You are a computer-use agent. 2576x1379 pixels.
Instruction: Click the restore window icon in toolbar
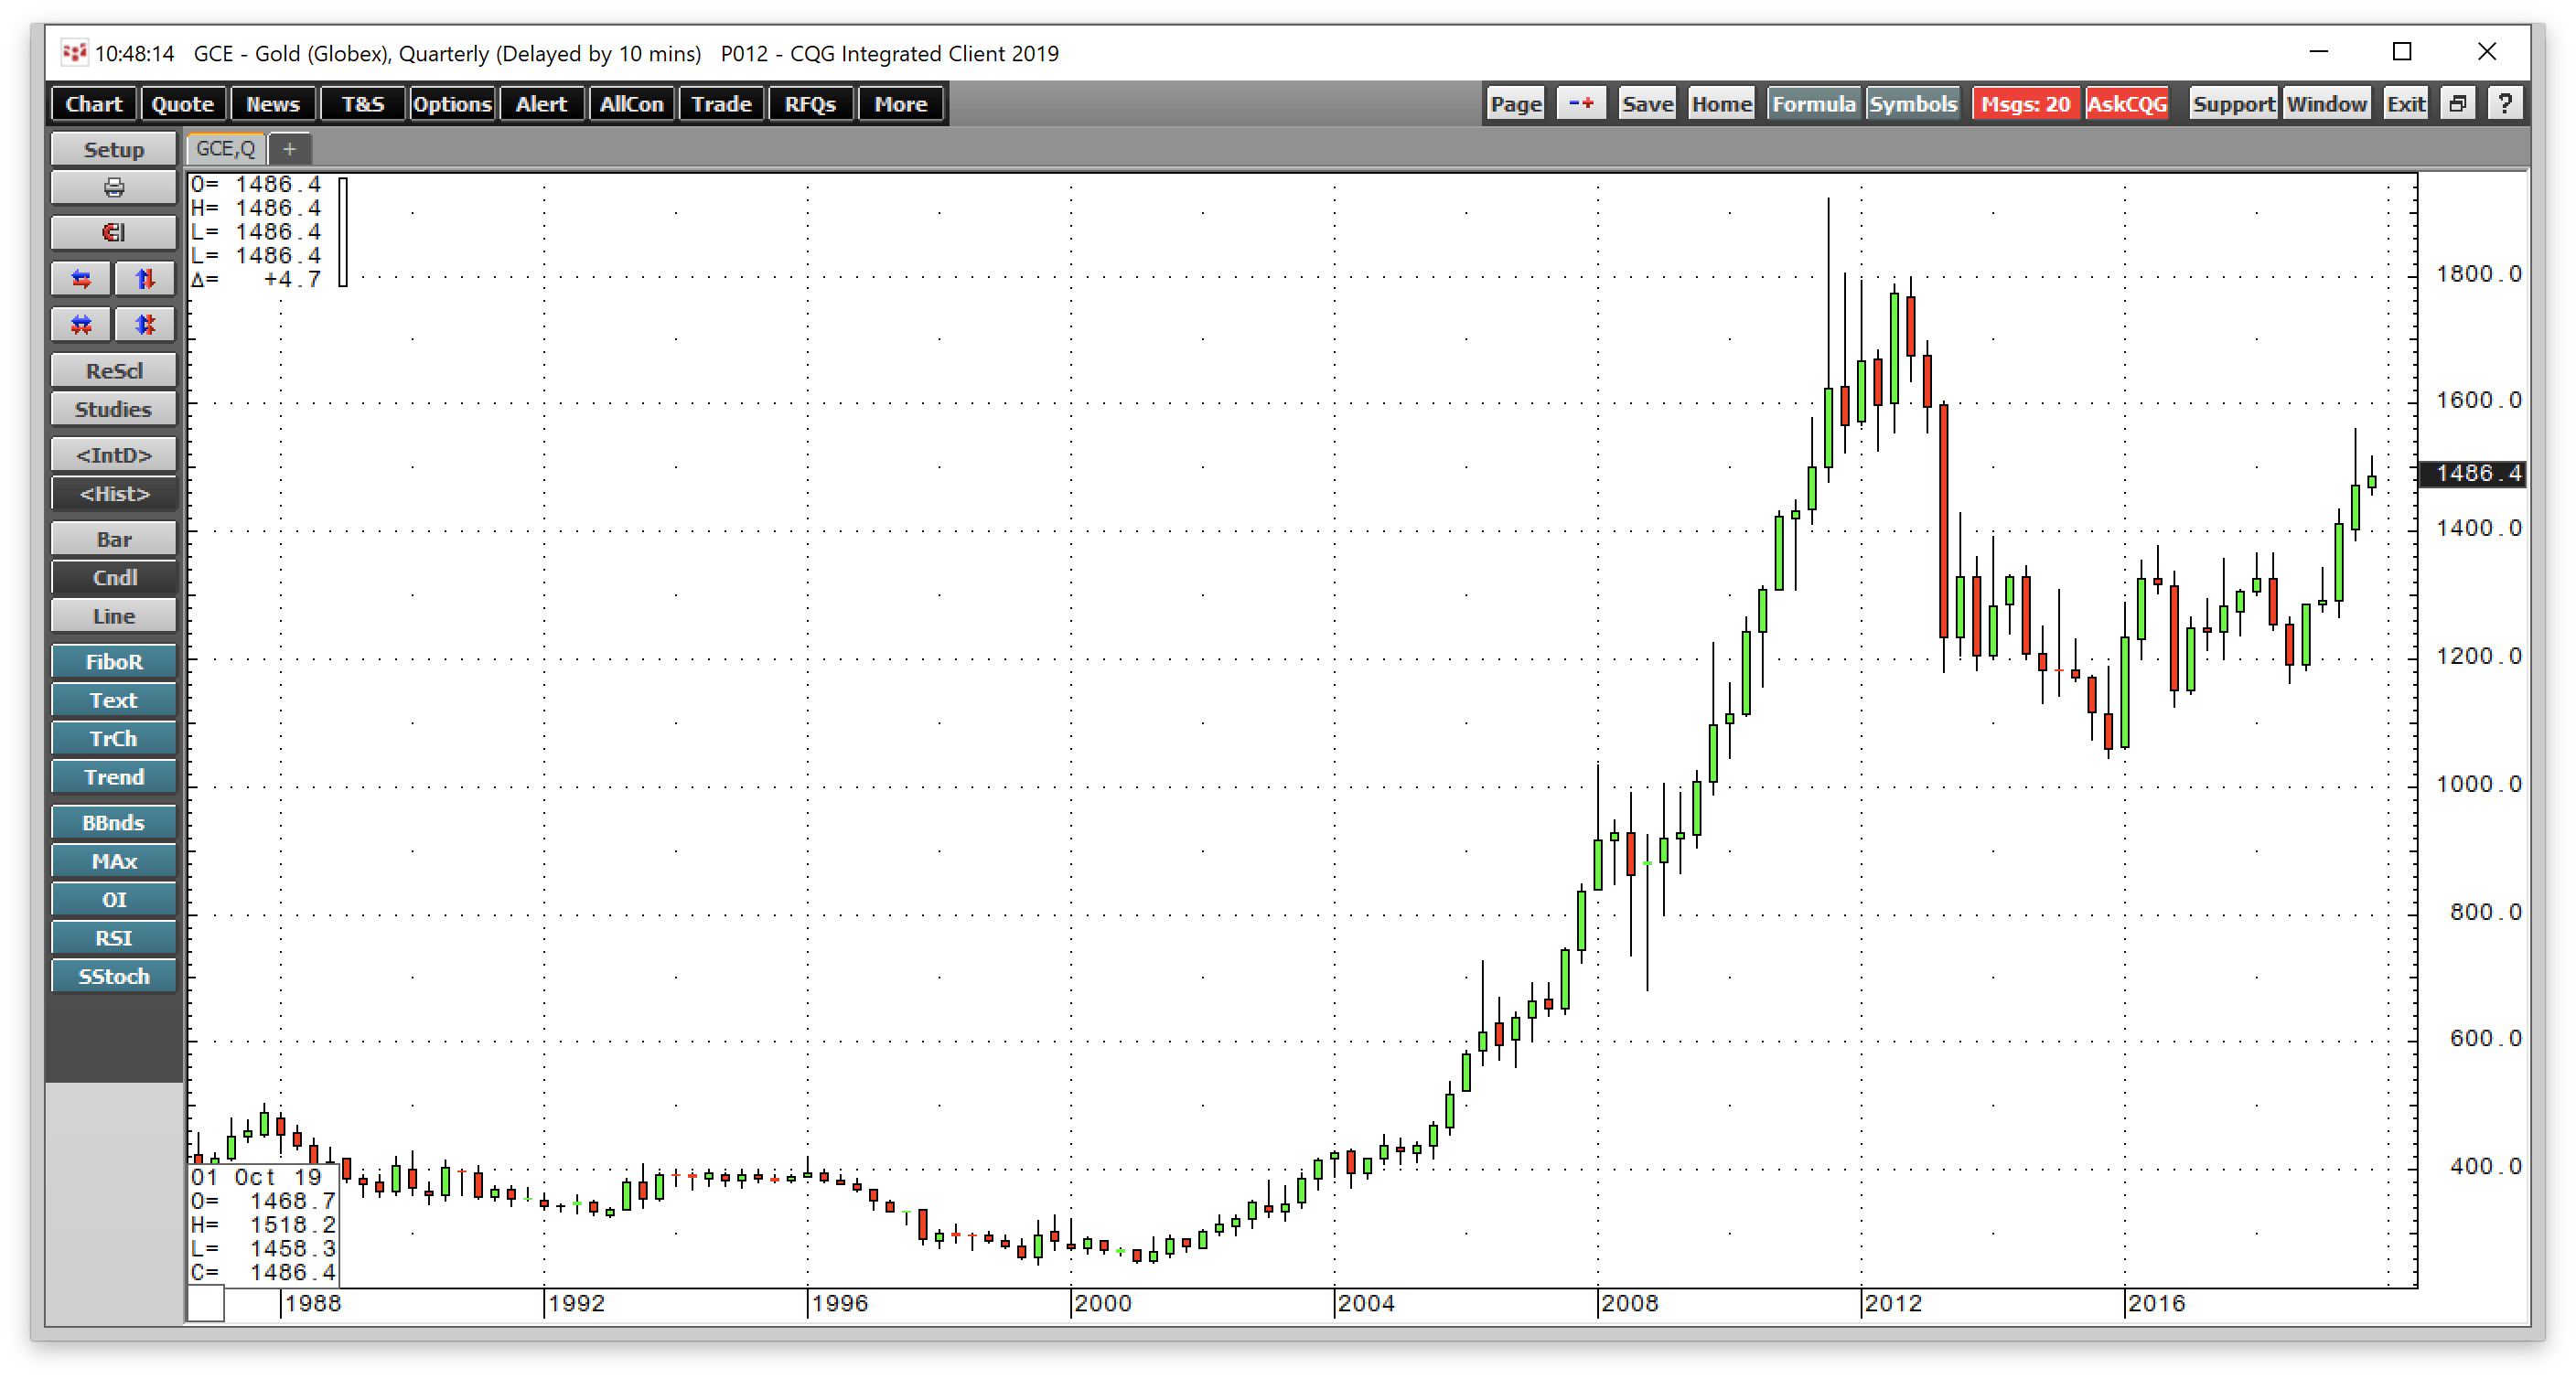click(x=2458, y=104)
